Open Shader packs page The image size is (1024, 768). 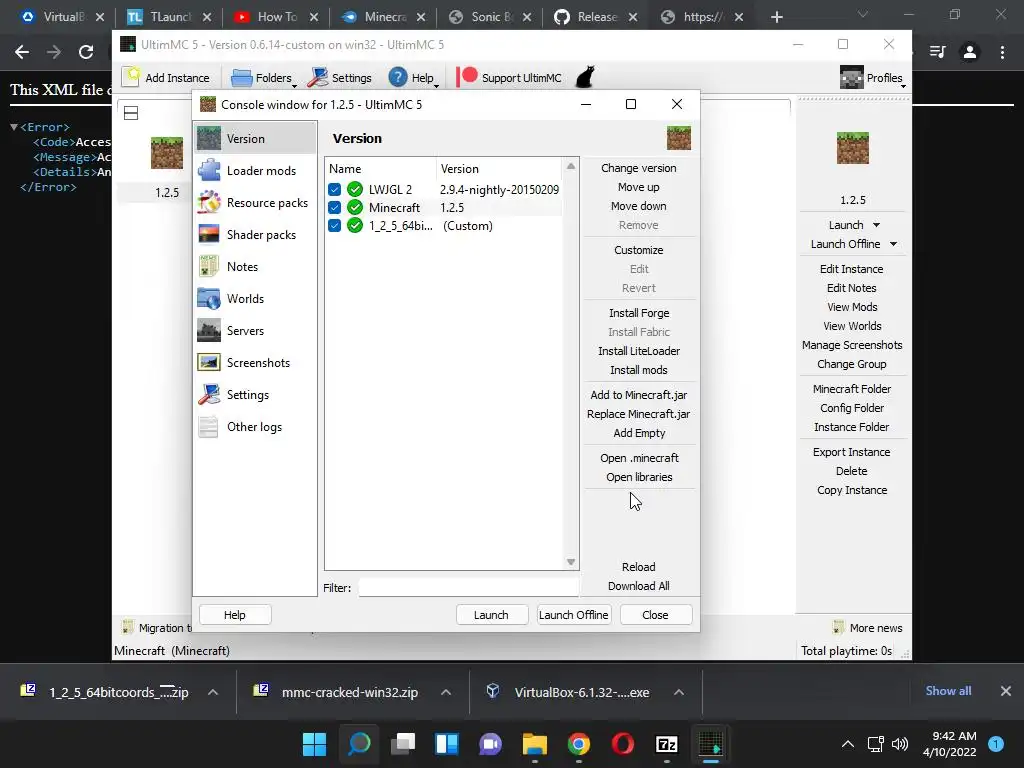tap(255, 234)
